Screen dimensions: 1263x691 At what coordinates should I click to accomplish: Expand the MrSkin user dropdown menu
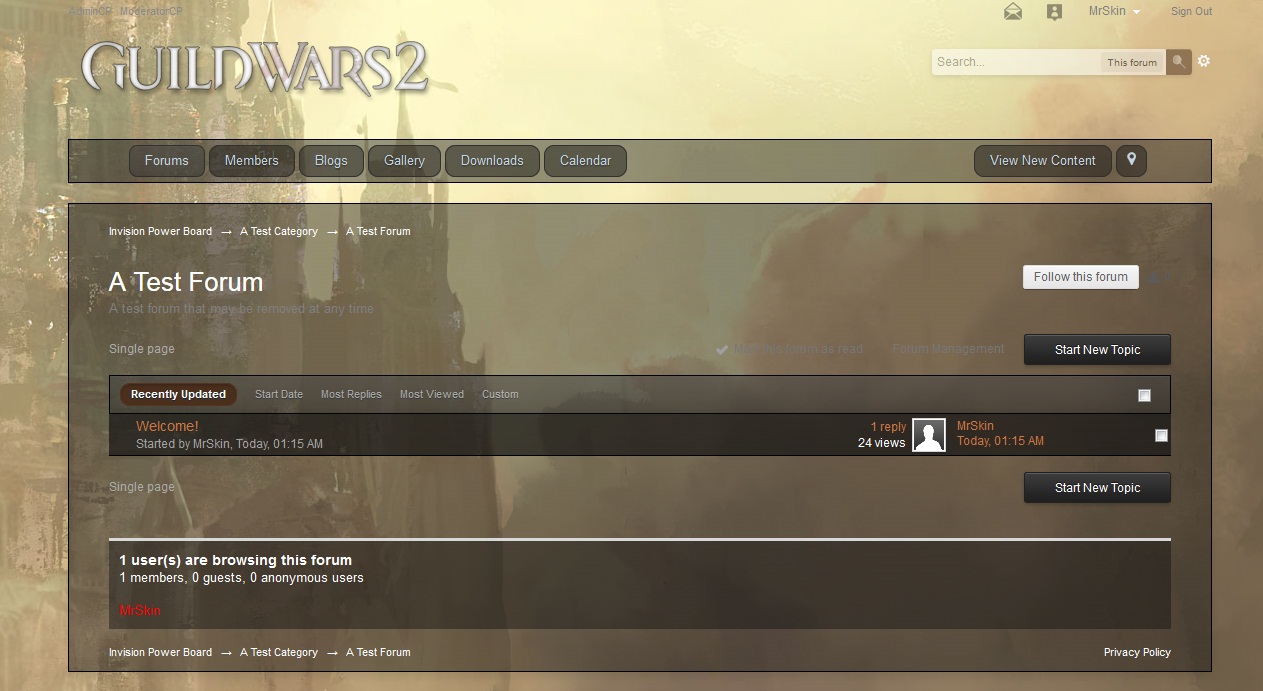coord(1114,12)
